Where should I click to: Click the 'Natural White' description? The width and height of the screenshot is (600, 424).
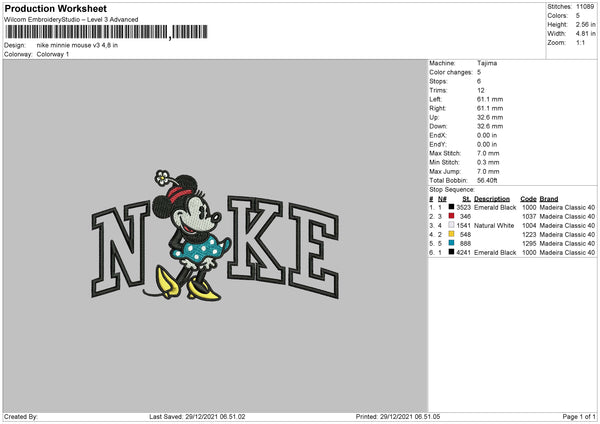pyautogui.click(x=494, y=225)
